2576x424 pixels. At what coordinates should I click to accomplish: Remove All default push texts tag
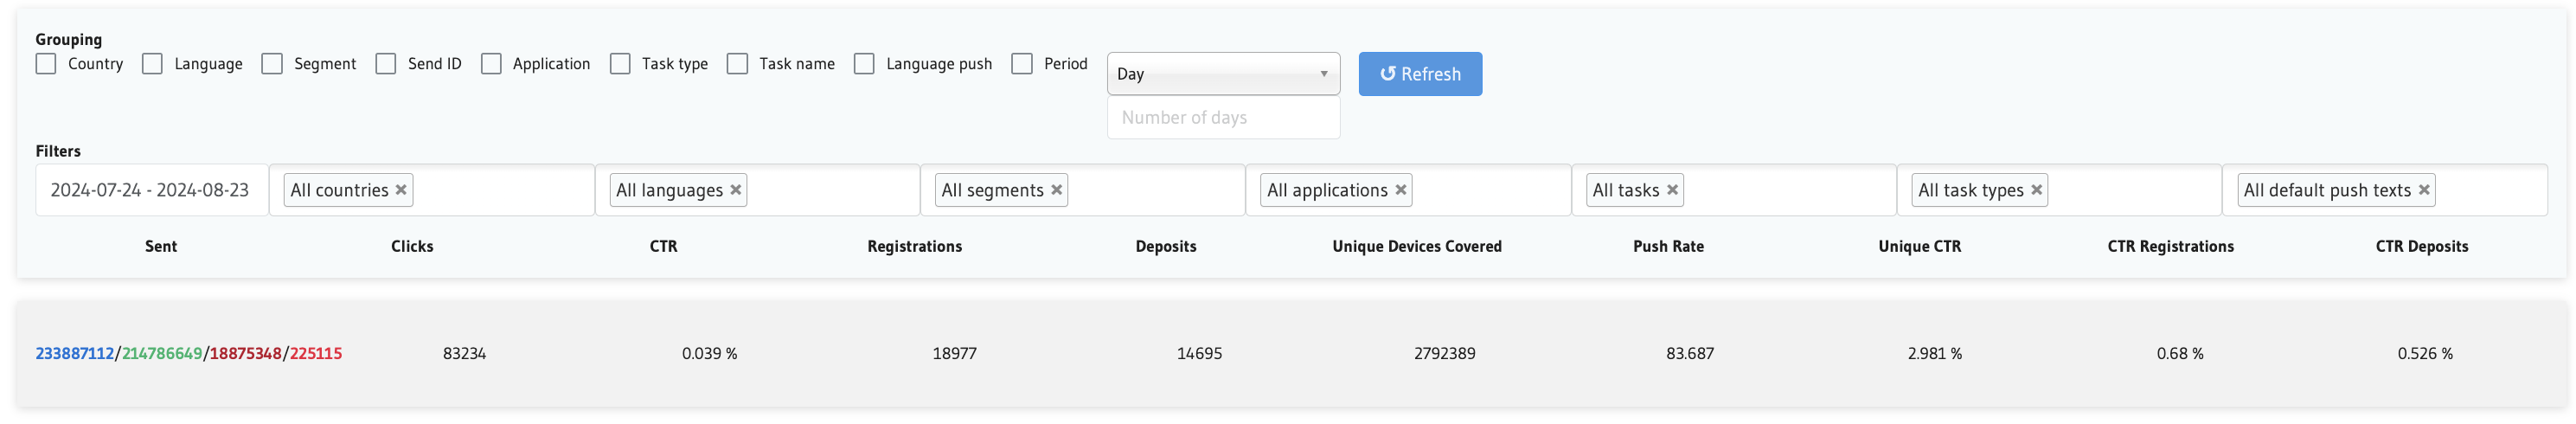tap(2424, 190)
